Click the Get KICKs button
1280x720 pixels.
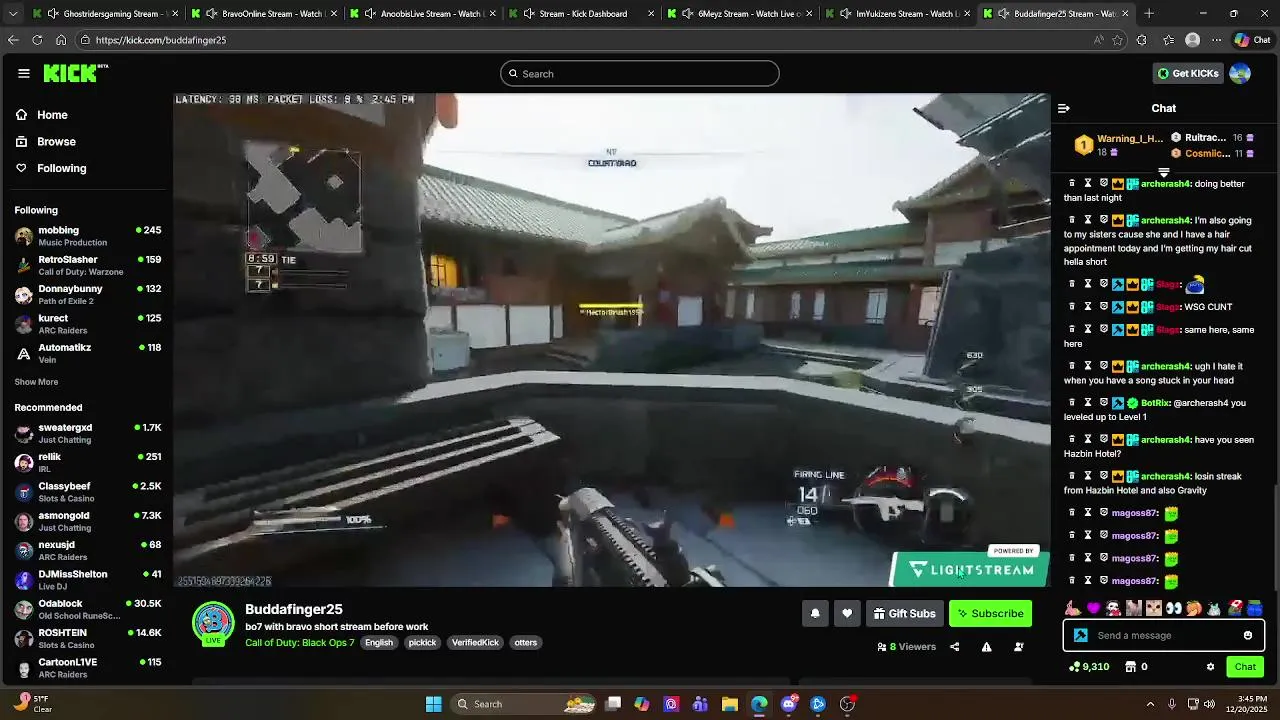click(1188, 73)
